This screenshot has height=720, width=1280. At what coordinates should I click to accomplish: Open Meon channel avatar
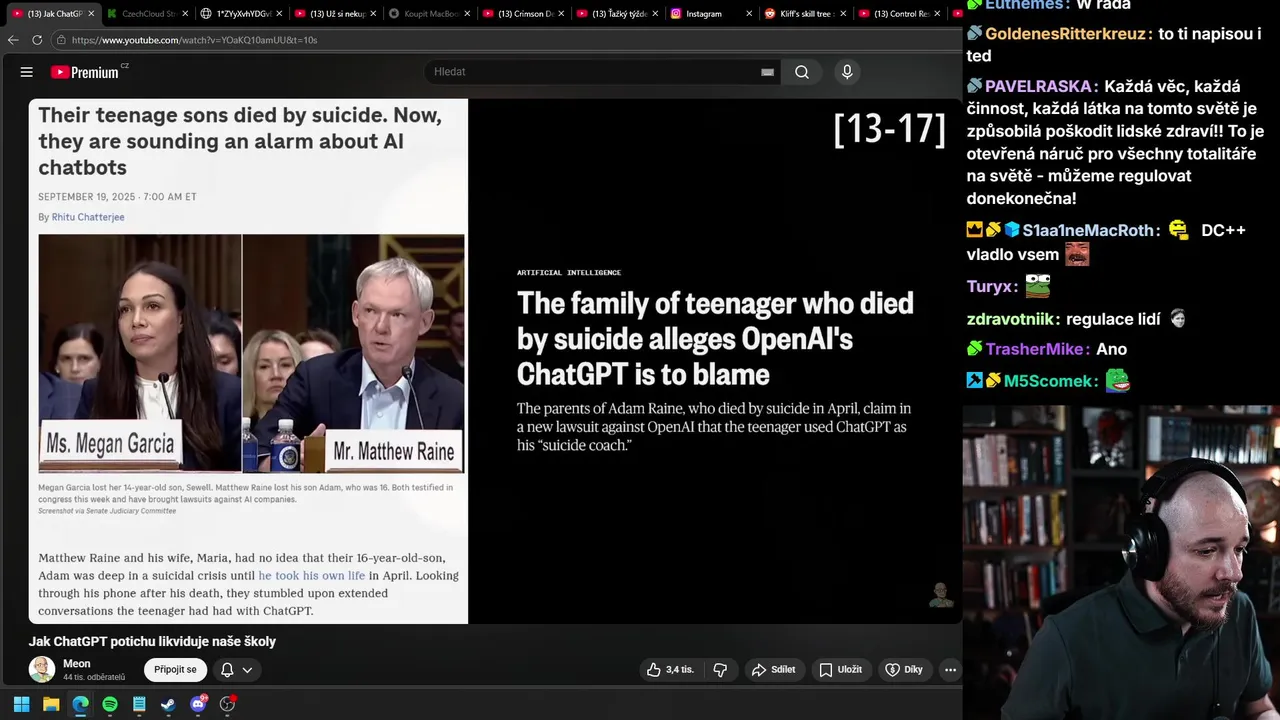(42, 670)
